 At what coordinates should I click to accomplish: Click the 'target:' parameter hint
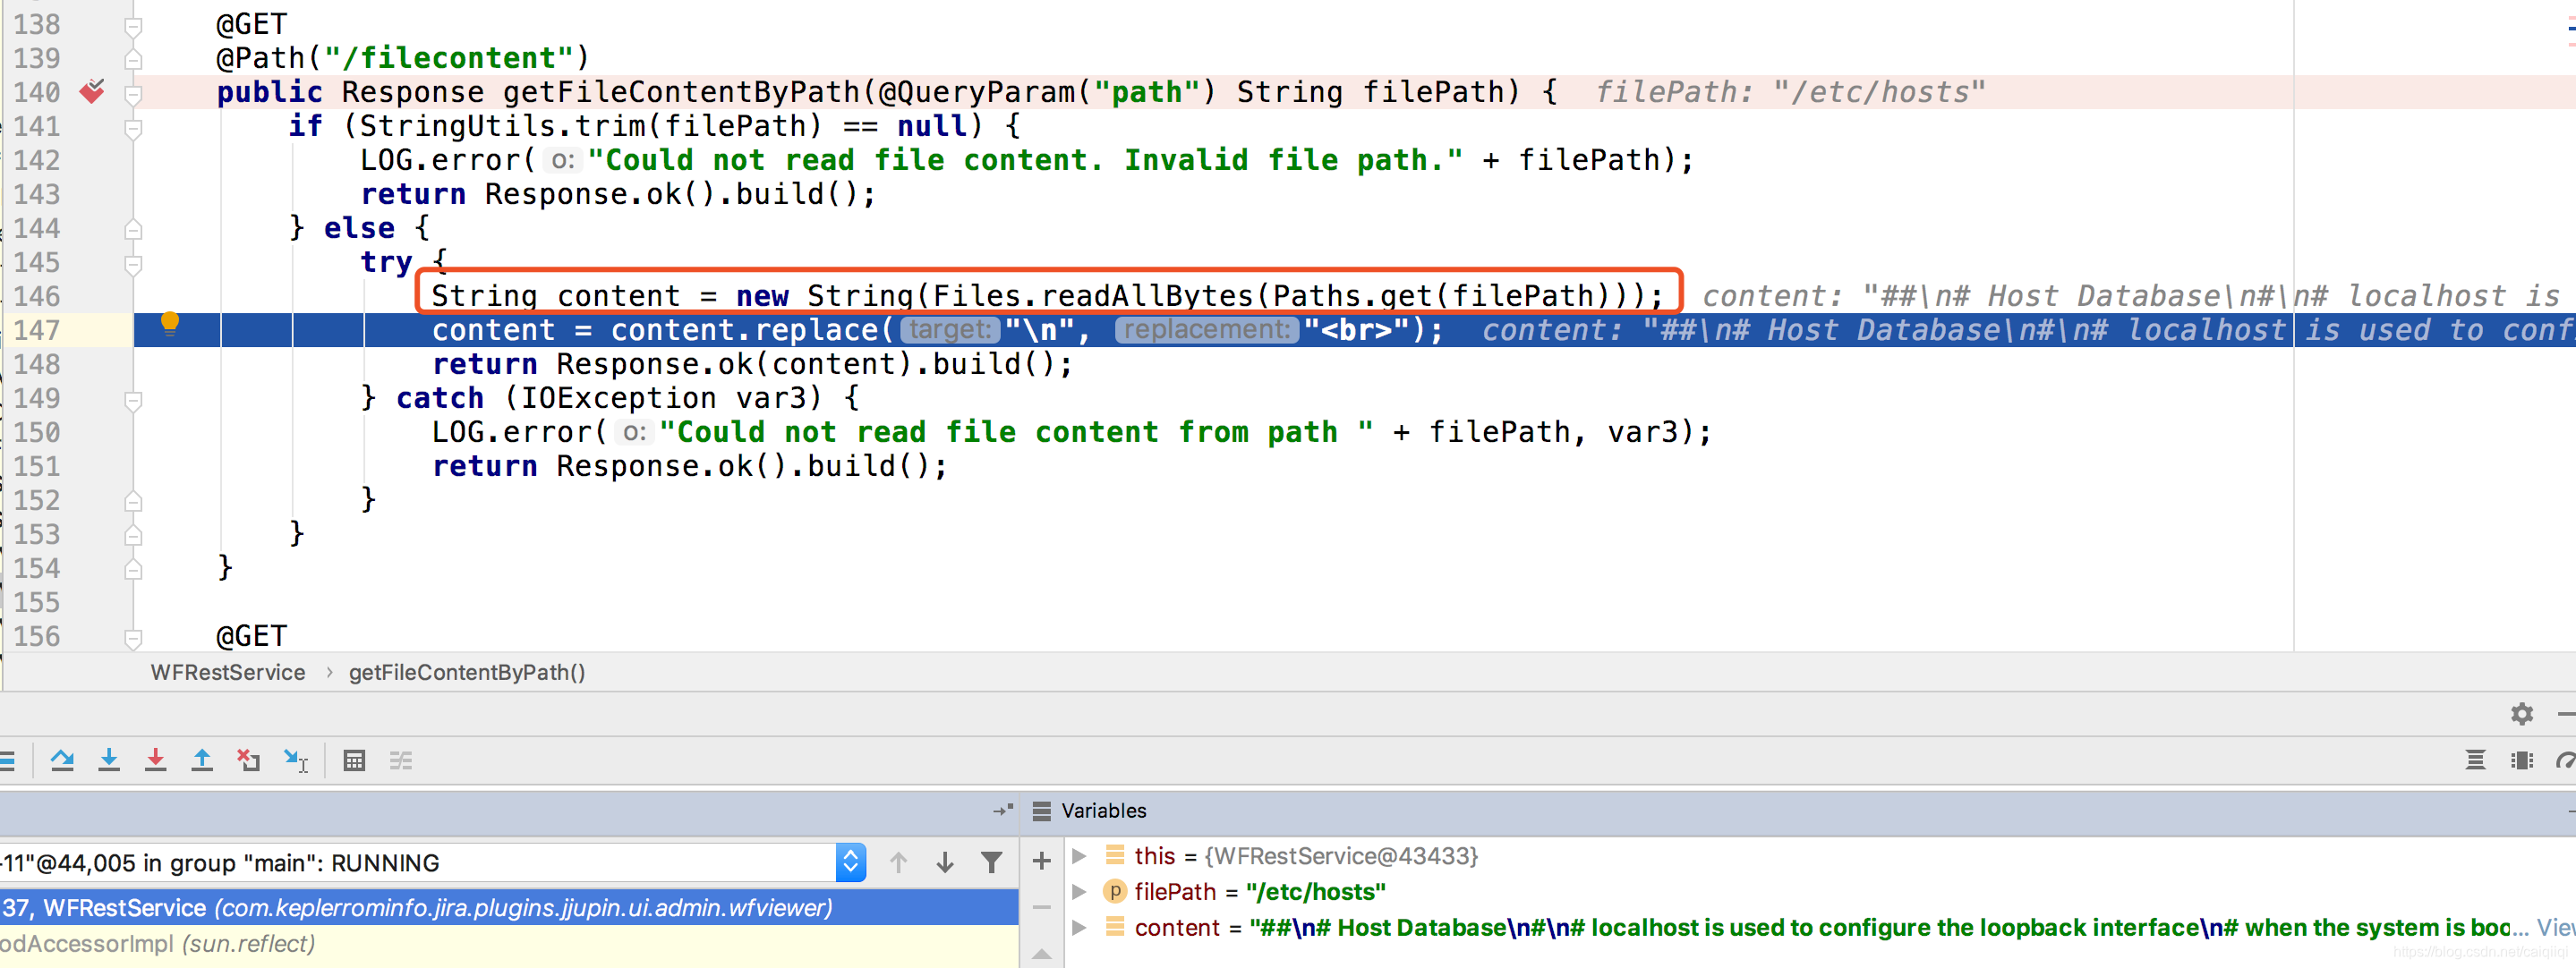coord(950,329)
